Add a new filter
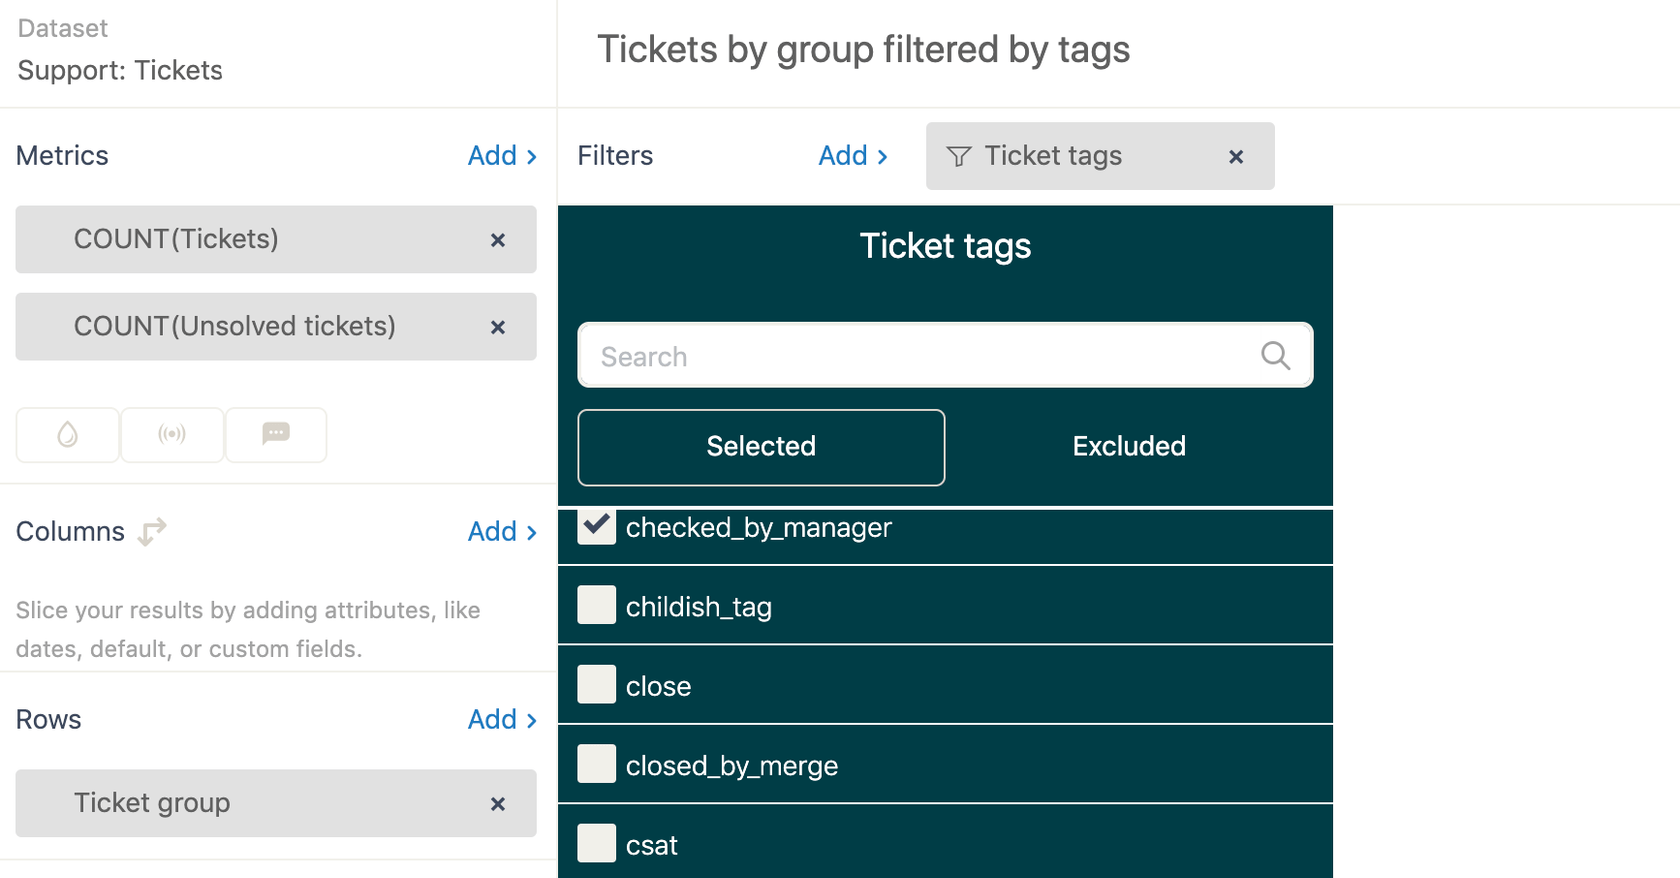1680x878 pixels. pyautogui.click(x=853, y=156)
